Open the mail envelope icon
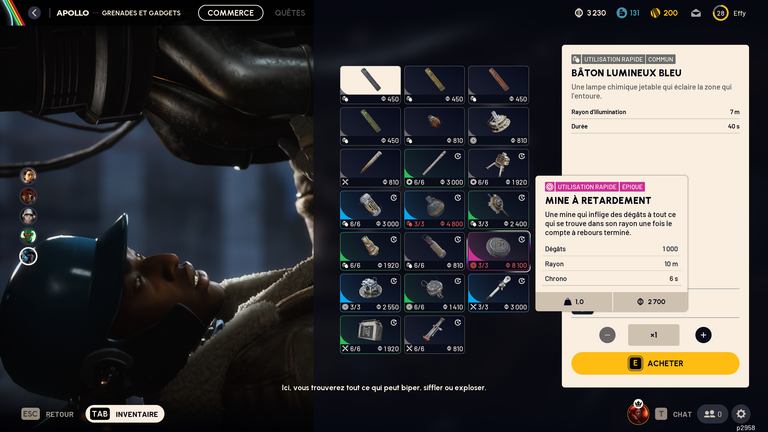The image size is (768, 432). pyautogui.click(x=696, y=13)
